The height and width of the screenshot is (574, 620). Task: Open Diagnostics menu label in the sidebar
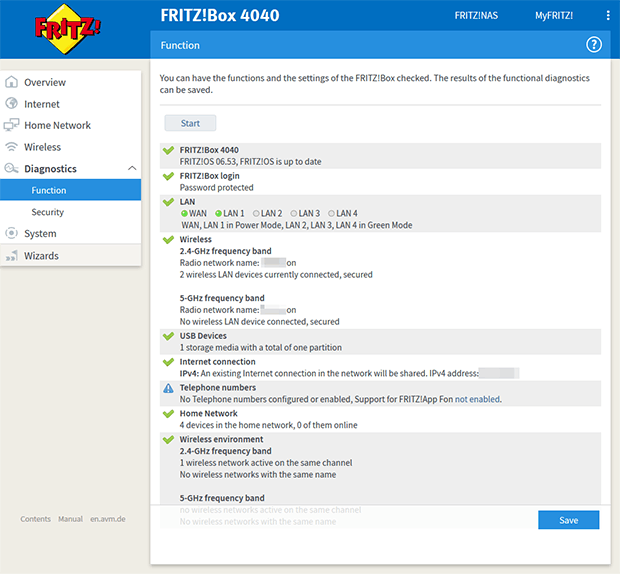[x=50, y=169]
